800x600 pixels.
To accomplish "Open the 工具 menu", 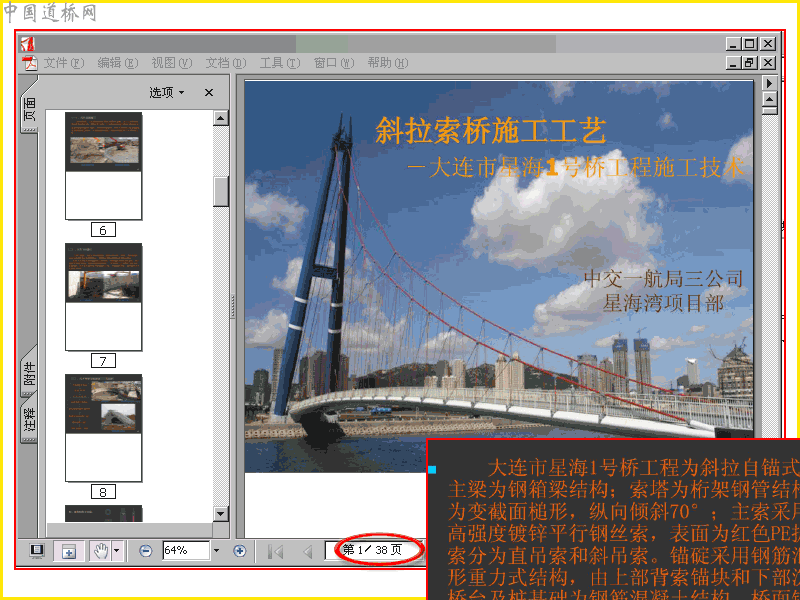I will tap(280, 63).
